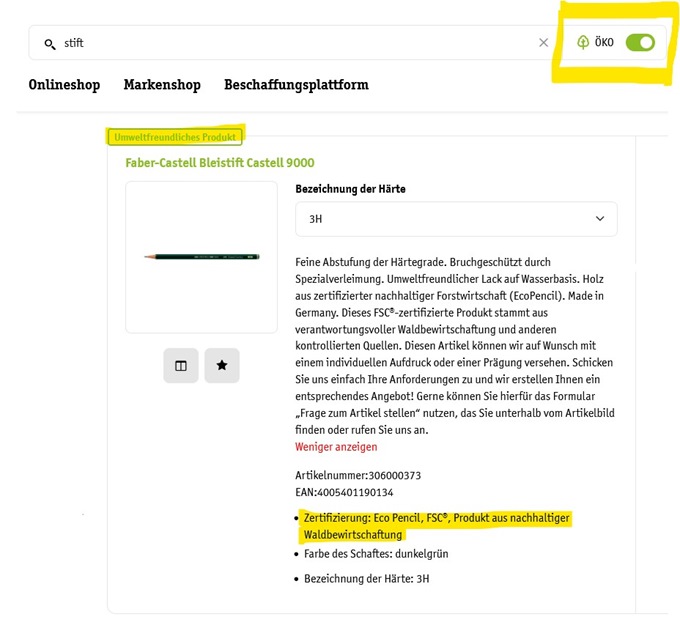The height and width of the screenshot is (625, 680).
Task: Click the pencil product thumbnail
Action: tap(201, 257)
